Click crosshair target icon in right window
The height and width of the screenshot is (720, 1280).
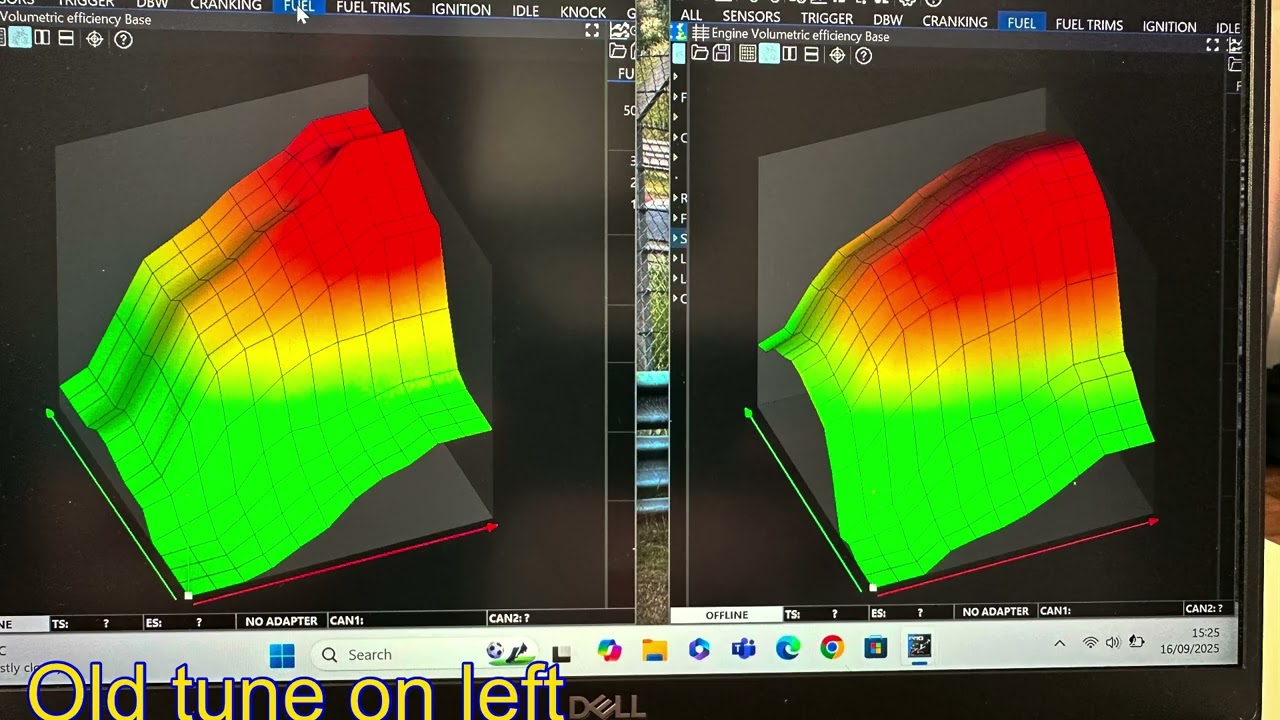pos(838,55)
